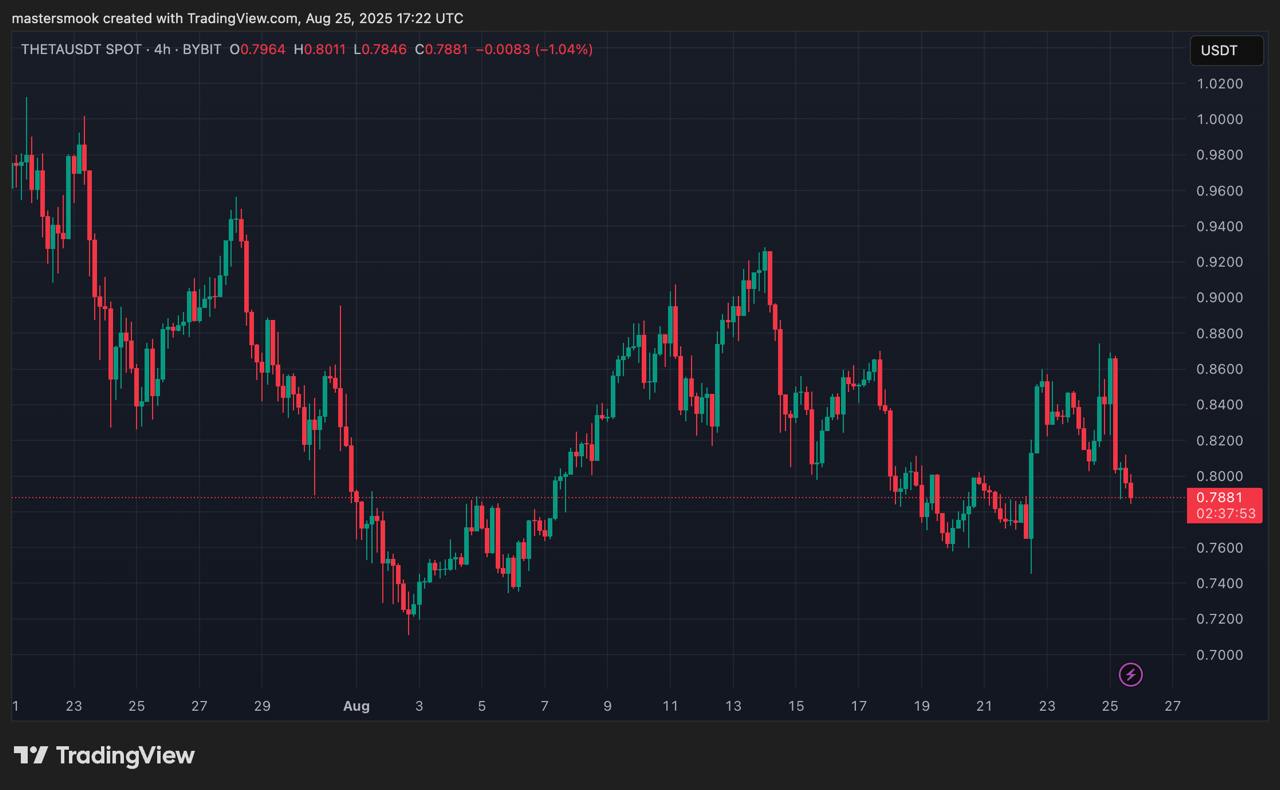Click the low value L0.7846
The height and width of the screenshot is (790, 1280).
(384, 49)
